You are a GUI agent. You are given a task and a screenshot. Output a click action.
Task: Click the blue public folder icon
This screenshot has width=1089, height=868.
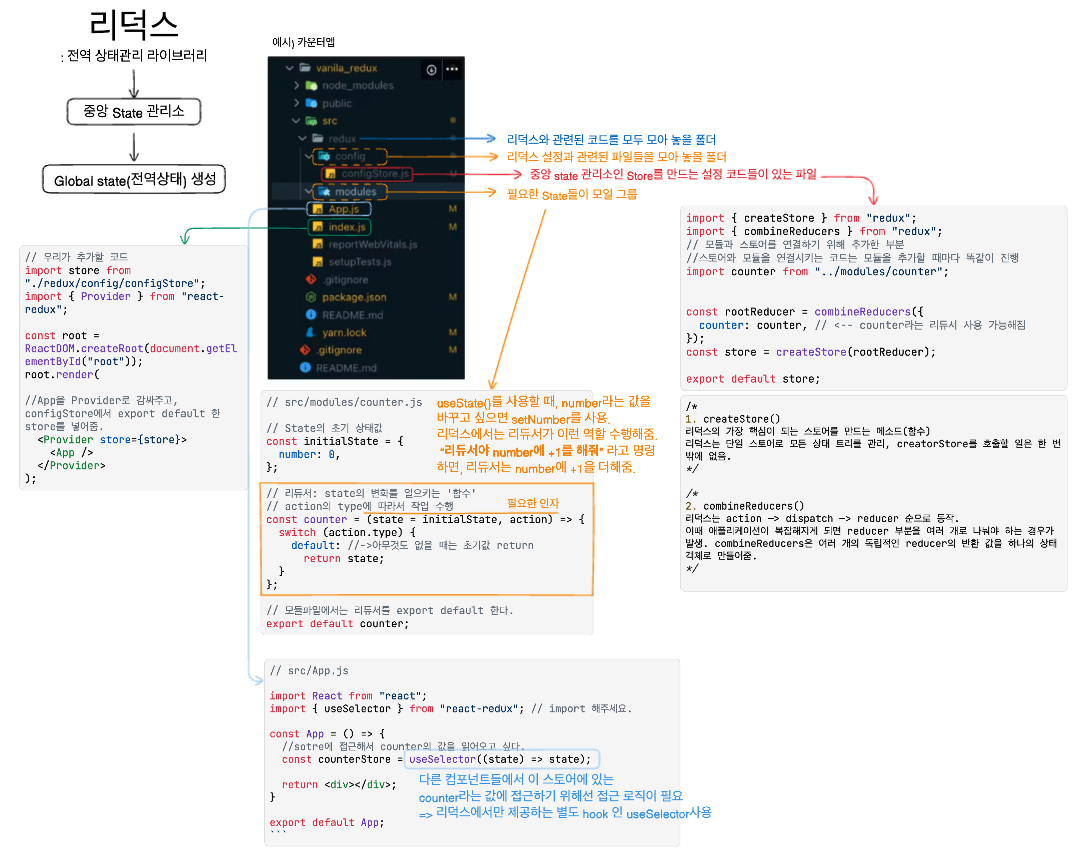coord(311,103)
